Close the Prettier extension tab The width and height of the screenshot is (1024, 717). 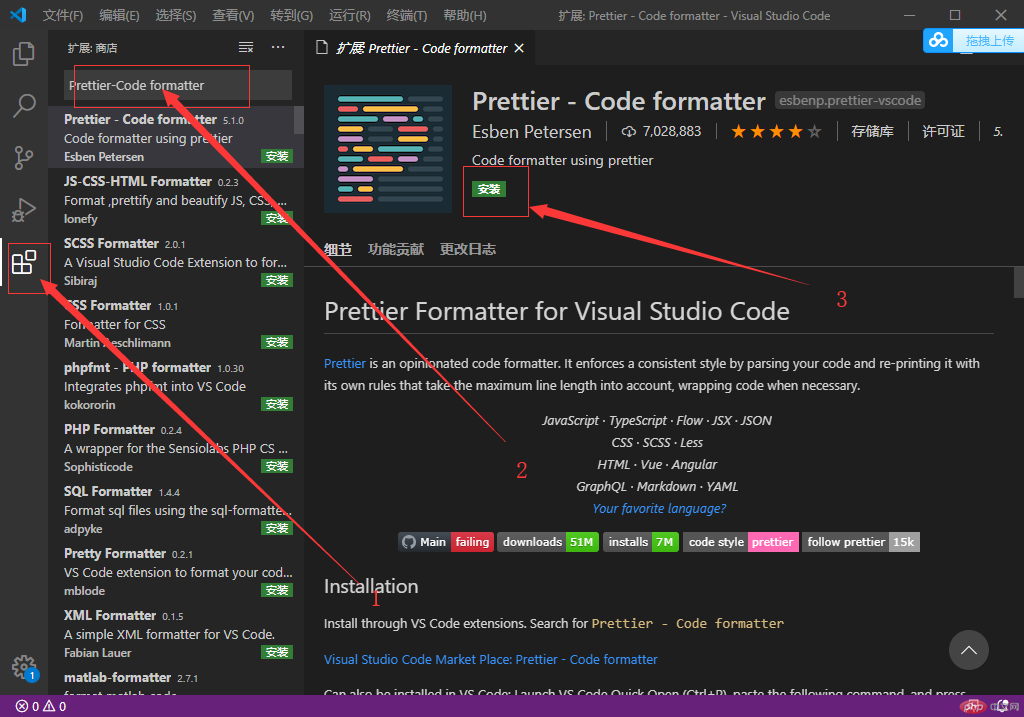pyautogui.click(x=519, y=48)
